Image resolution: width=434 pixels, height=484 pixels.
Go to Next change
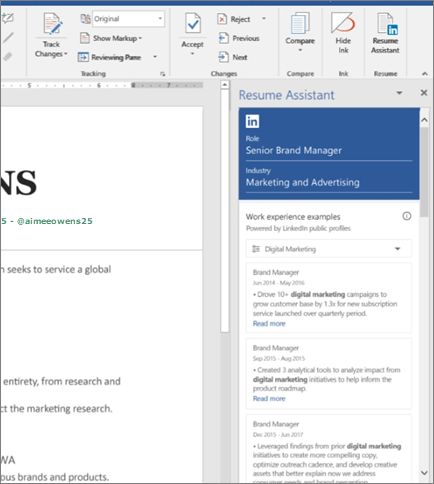[x=233, y=57]
